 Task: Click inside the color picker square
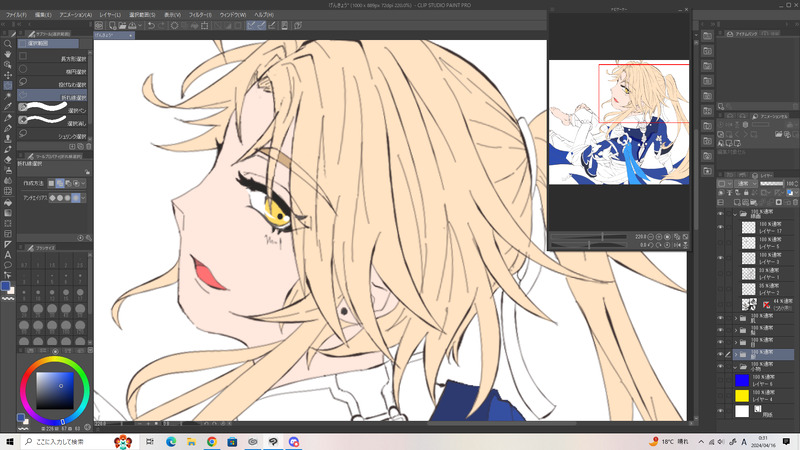click(x=55, y=390)
